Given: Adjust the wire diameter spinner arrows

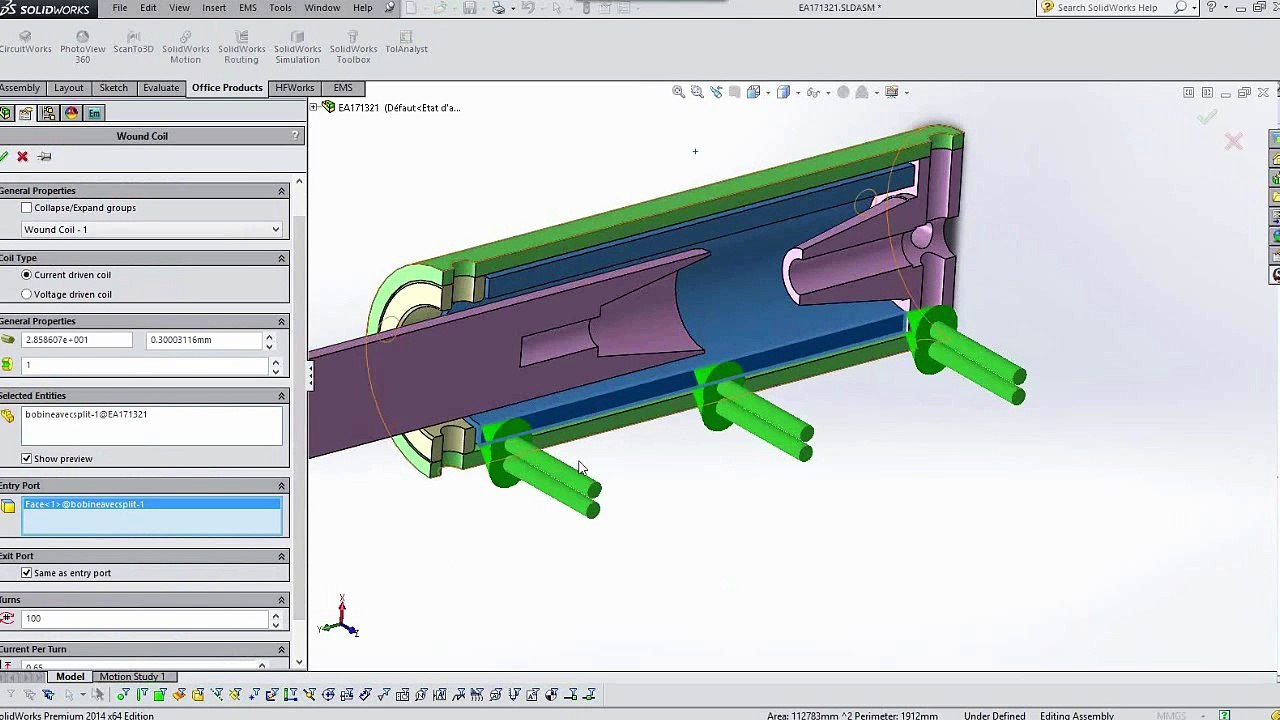Looking at the screenshot, I should (x=269, y=340).
